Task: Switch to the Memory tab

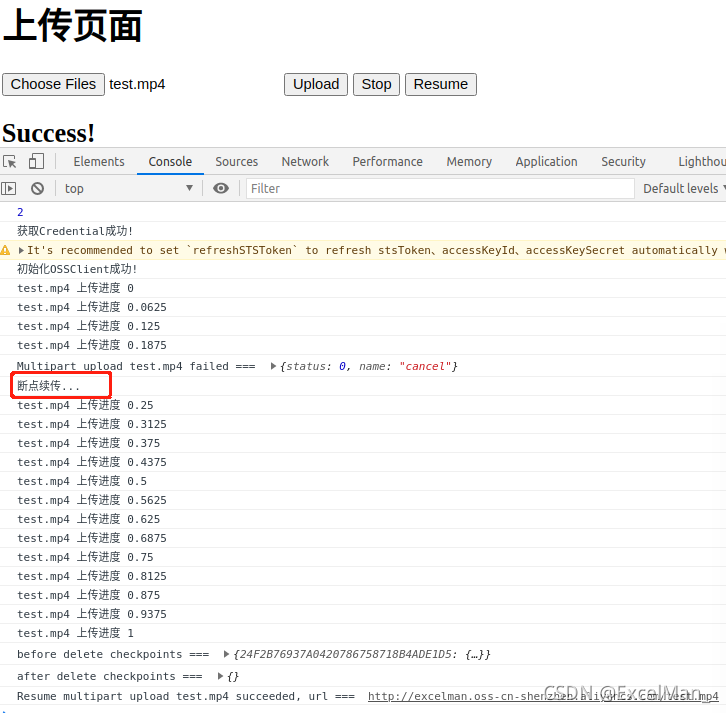Action: (x=469, y=162)
